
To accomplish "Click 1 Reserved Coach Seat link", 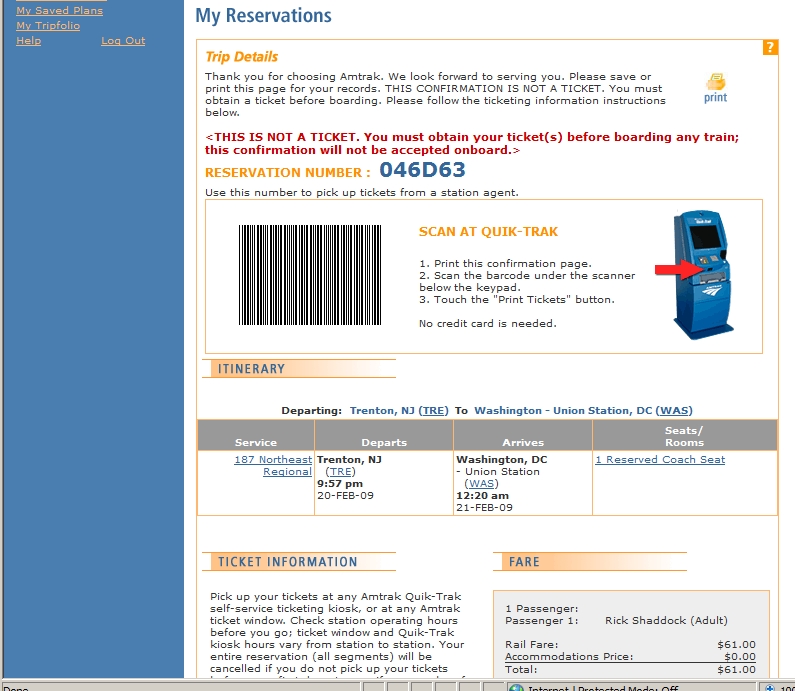I will click(x=660, y=459).
